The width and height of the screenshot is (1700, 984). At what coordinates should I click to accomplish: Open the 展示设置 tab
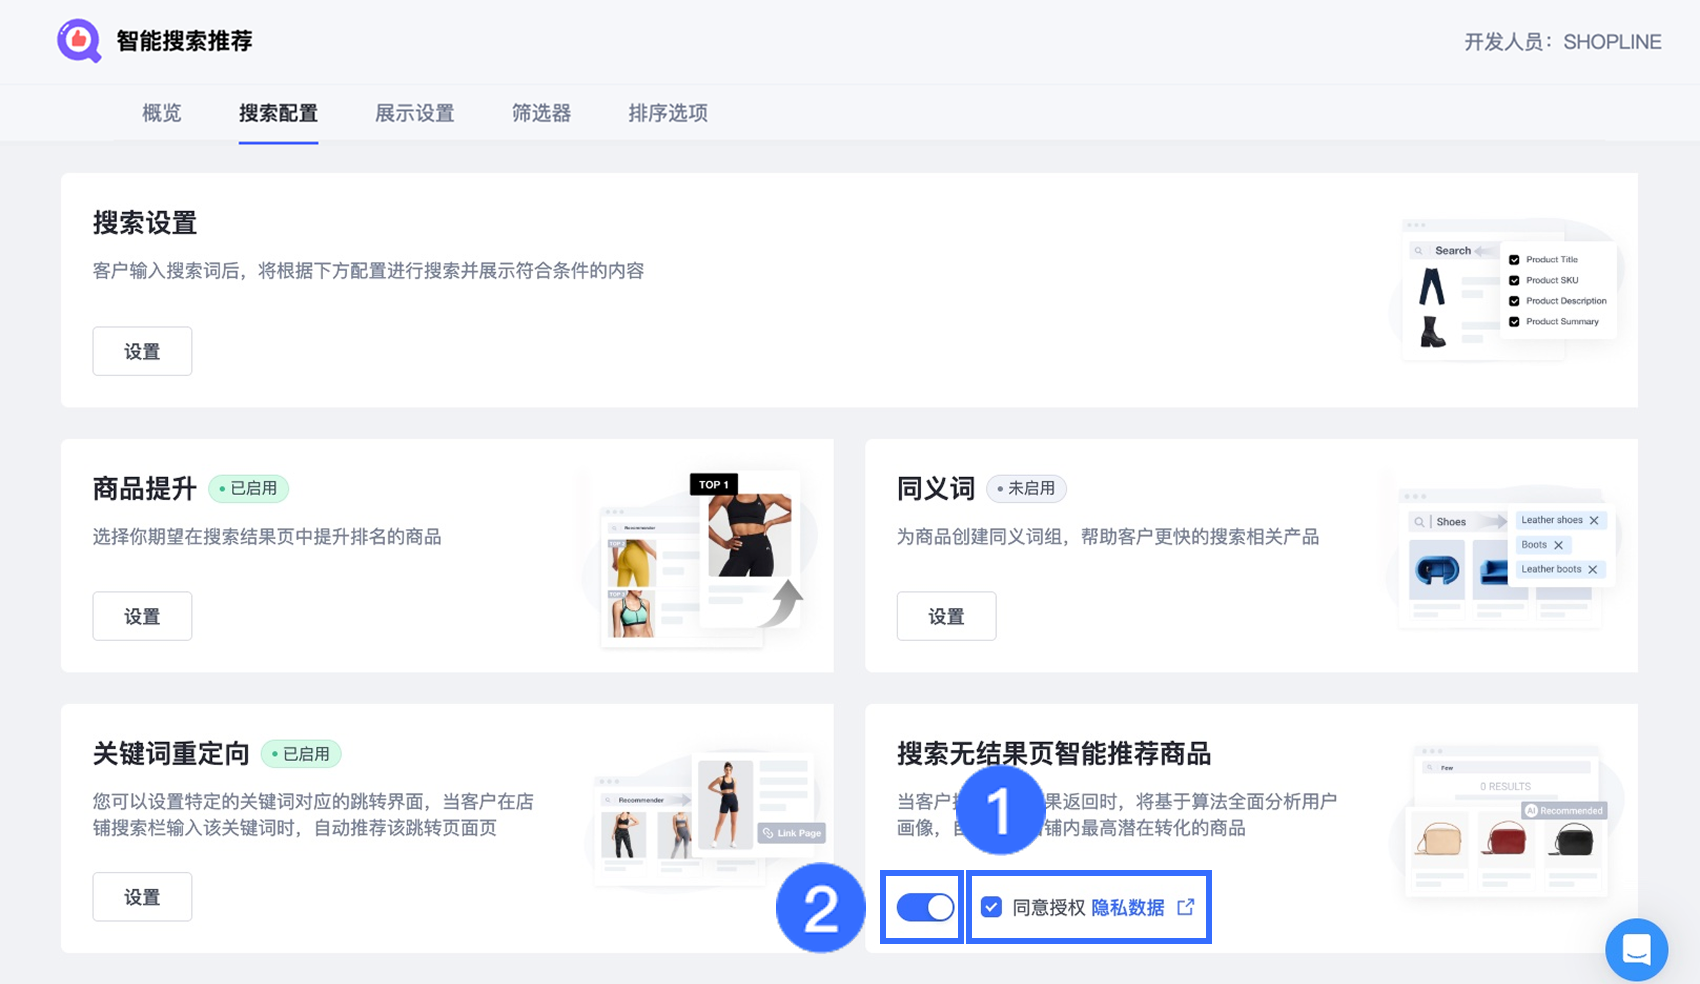(x=414, y=113)
